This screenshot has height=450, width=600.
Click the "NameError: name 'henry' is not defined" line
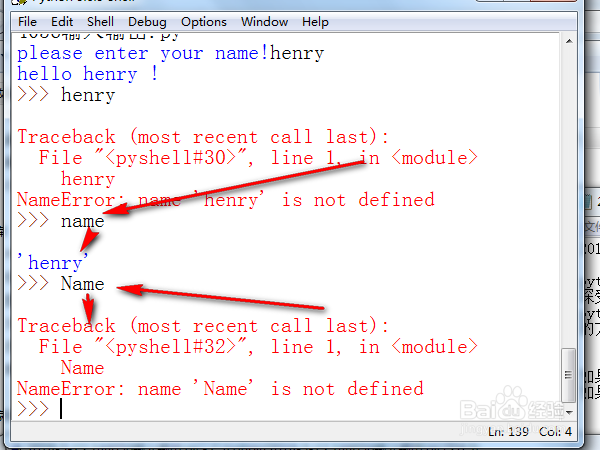(226, 200)
